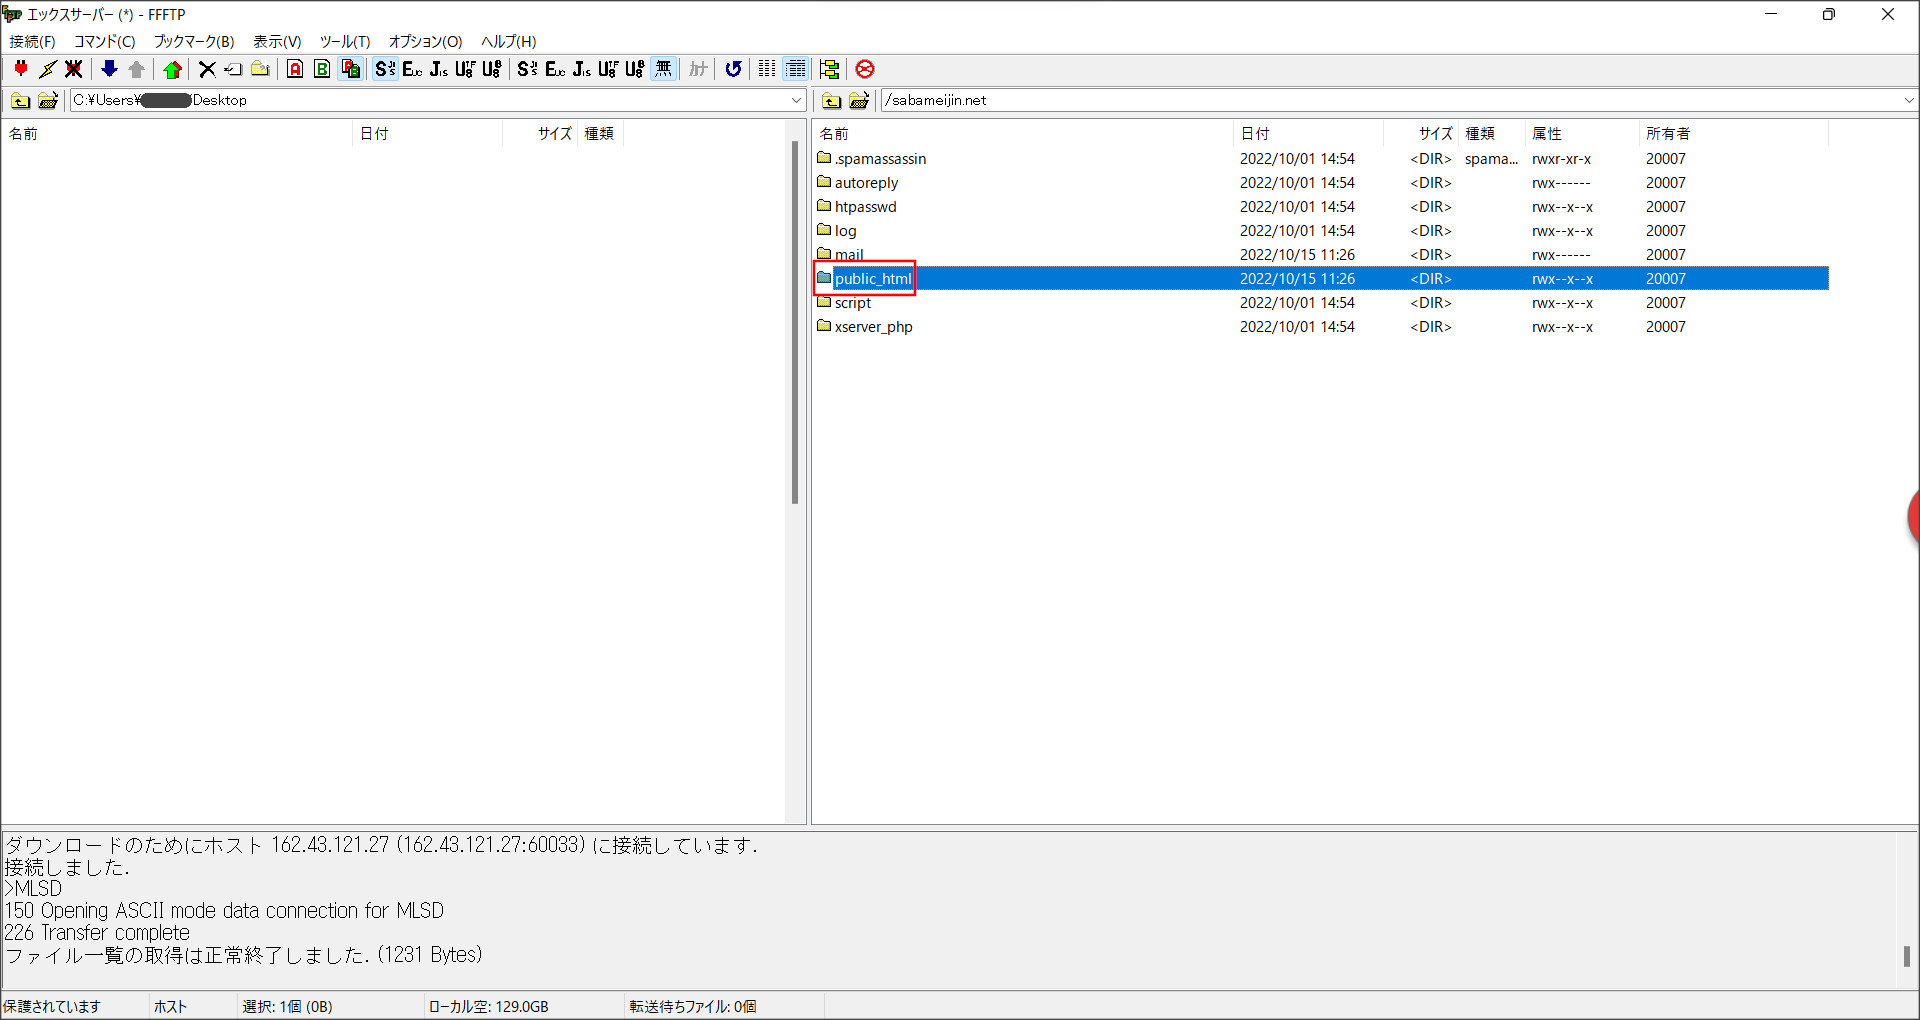Viewport: 1920px width, 1020px height.
Task: Expand the local path dropdown
Action: point(796,100)
